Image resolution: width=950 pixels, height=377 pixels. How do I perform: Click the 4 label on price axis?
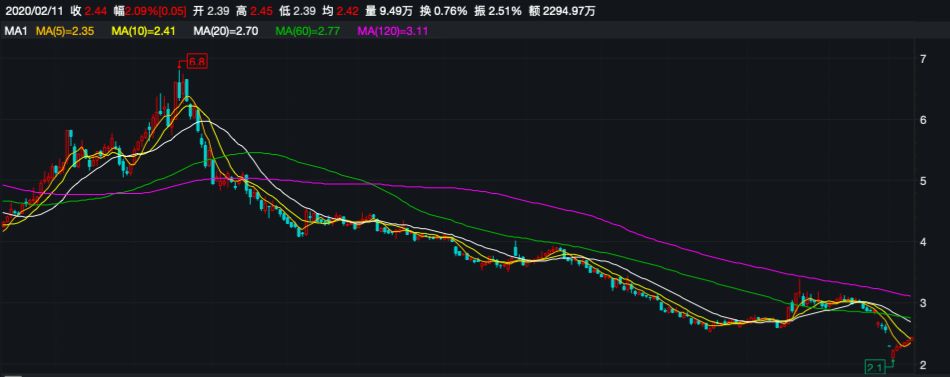[923, 242]
